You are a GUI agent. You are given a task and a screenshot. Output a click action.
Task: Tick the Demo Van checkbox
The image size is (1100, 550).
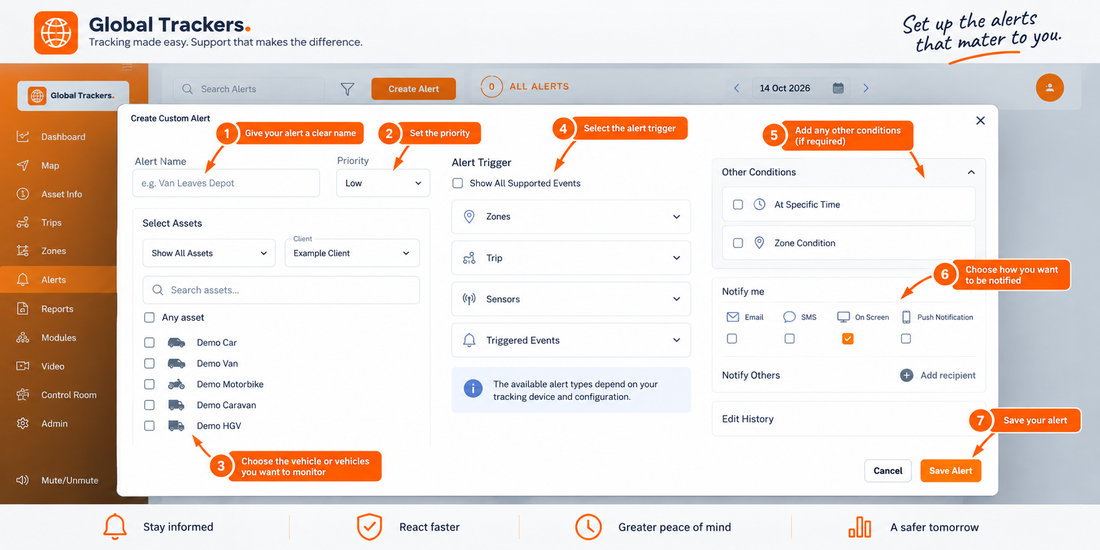tap(149, 363)
